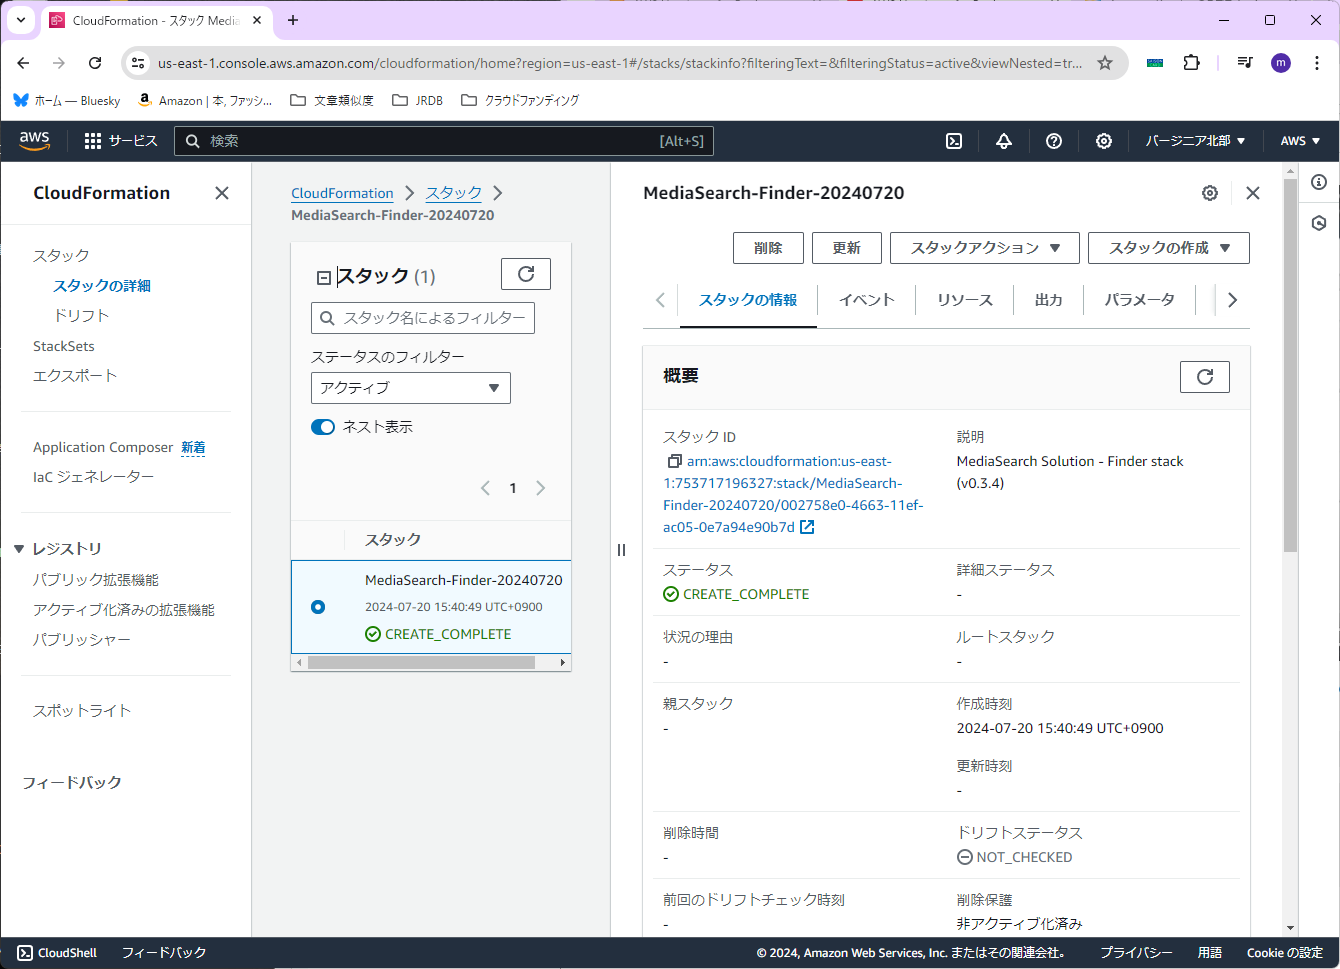This screenshot has width=1340, height=969.
Task: Open ドリフト in sidebar
Action: pyautogui.click(x=81, y=316)
